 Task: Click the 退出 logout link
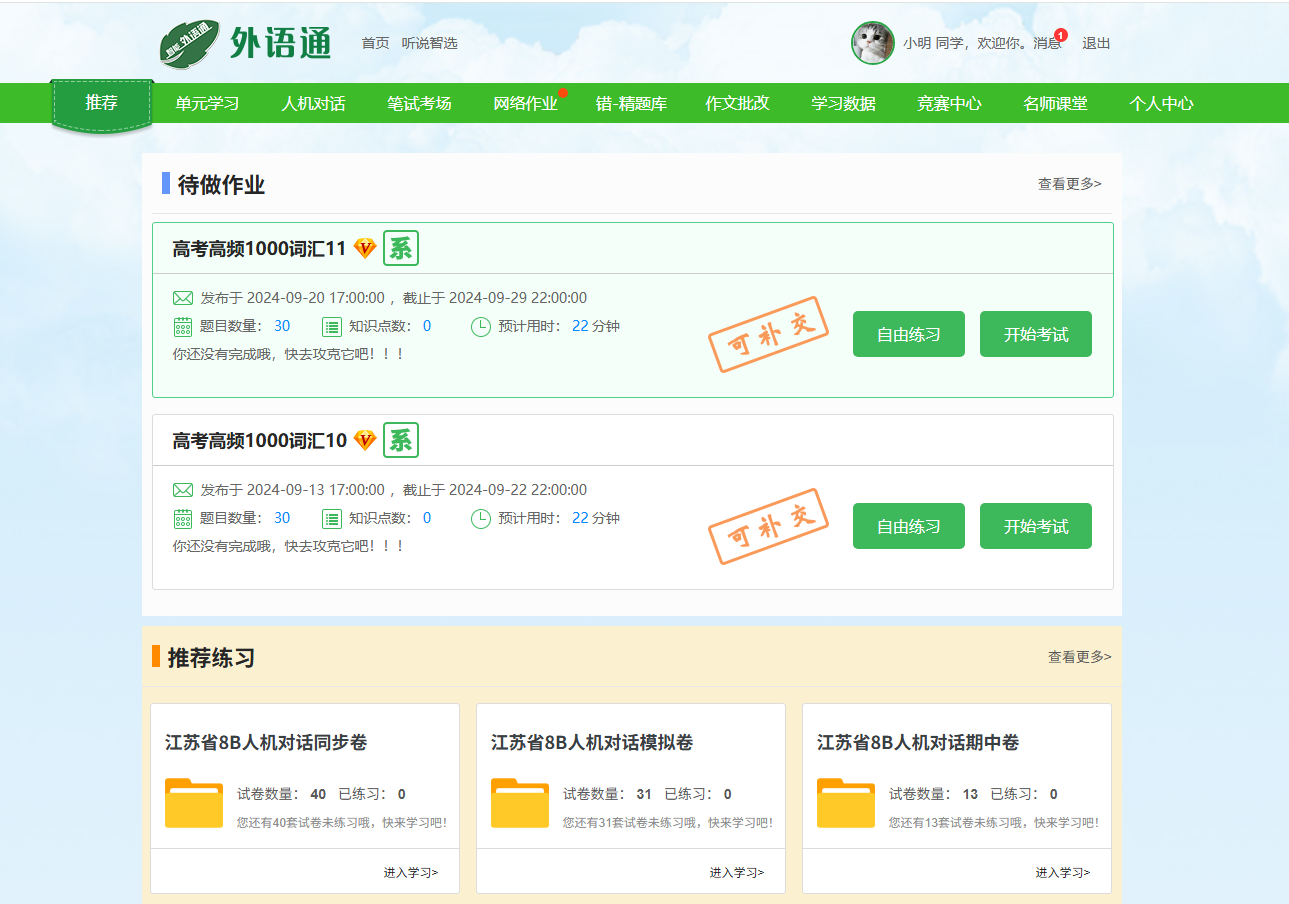tap(1096, 43)
